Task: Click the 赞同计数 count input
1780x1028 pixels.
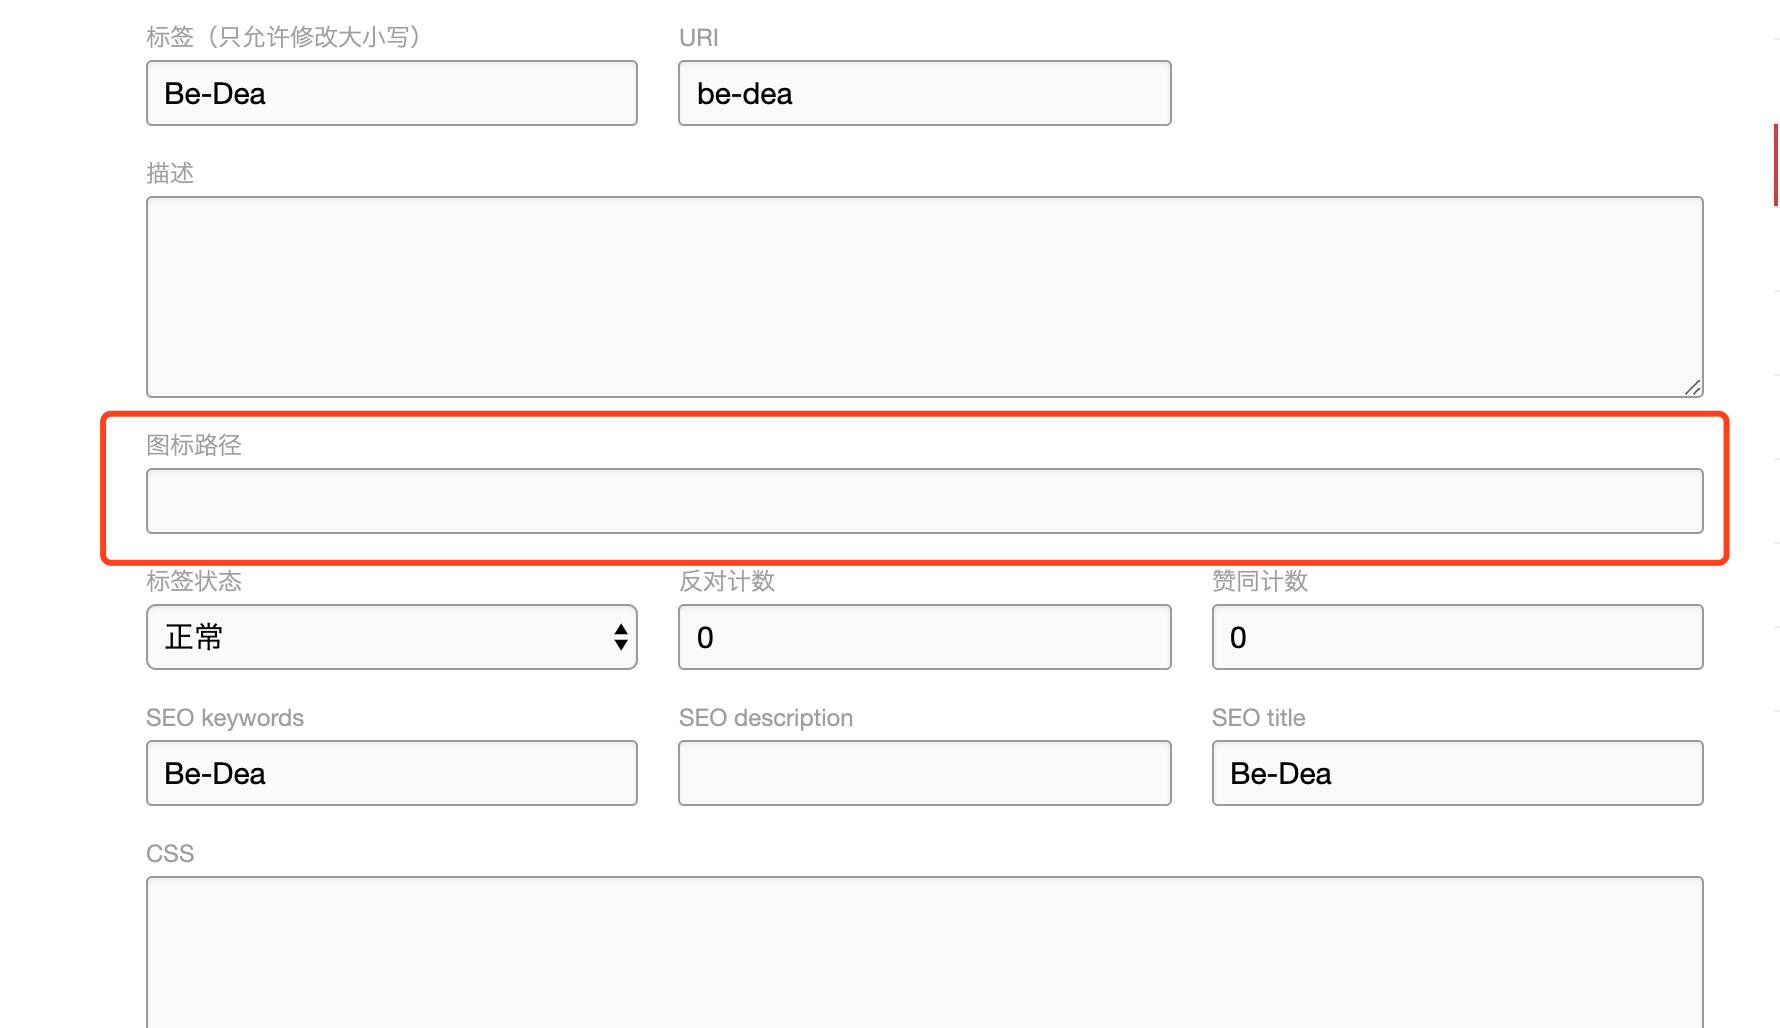Action: 1457,637
